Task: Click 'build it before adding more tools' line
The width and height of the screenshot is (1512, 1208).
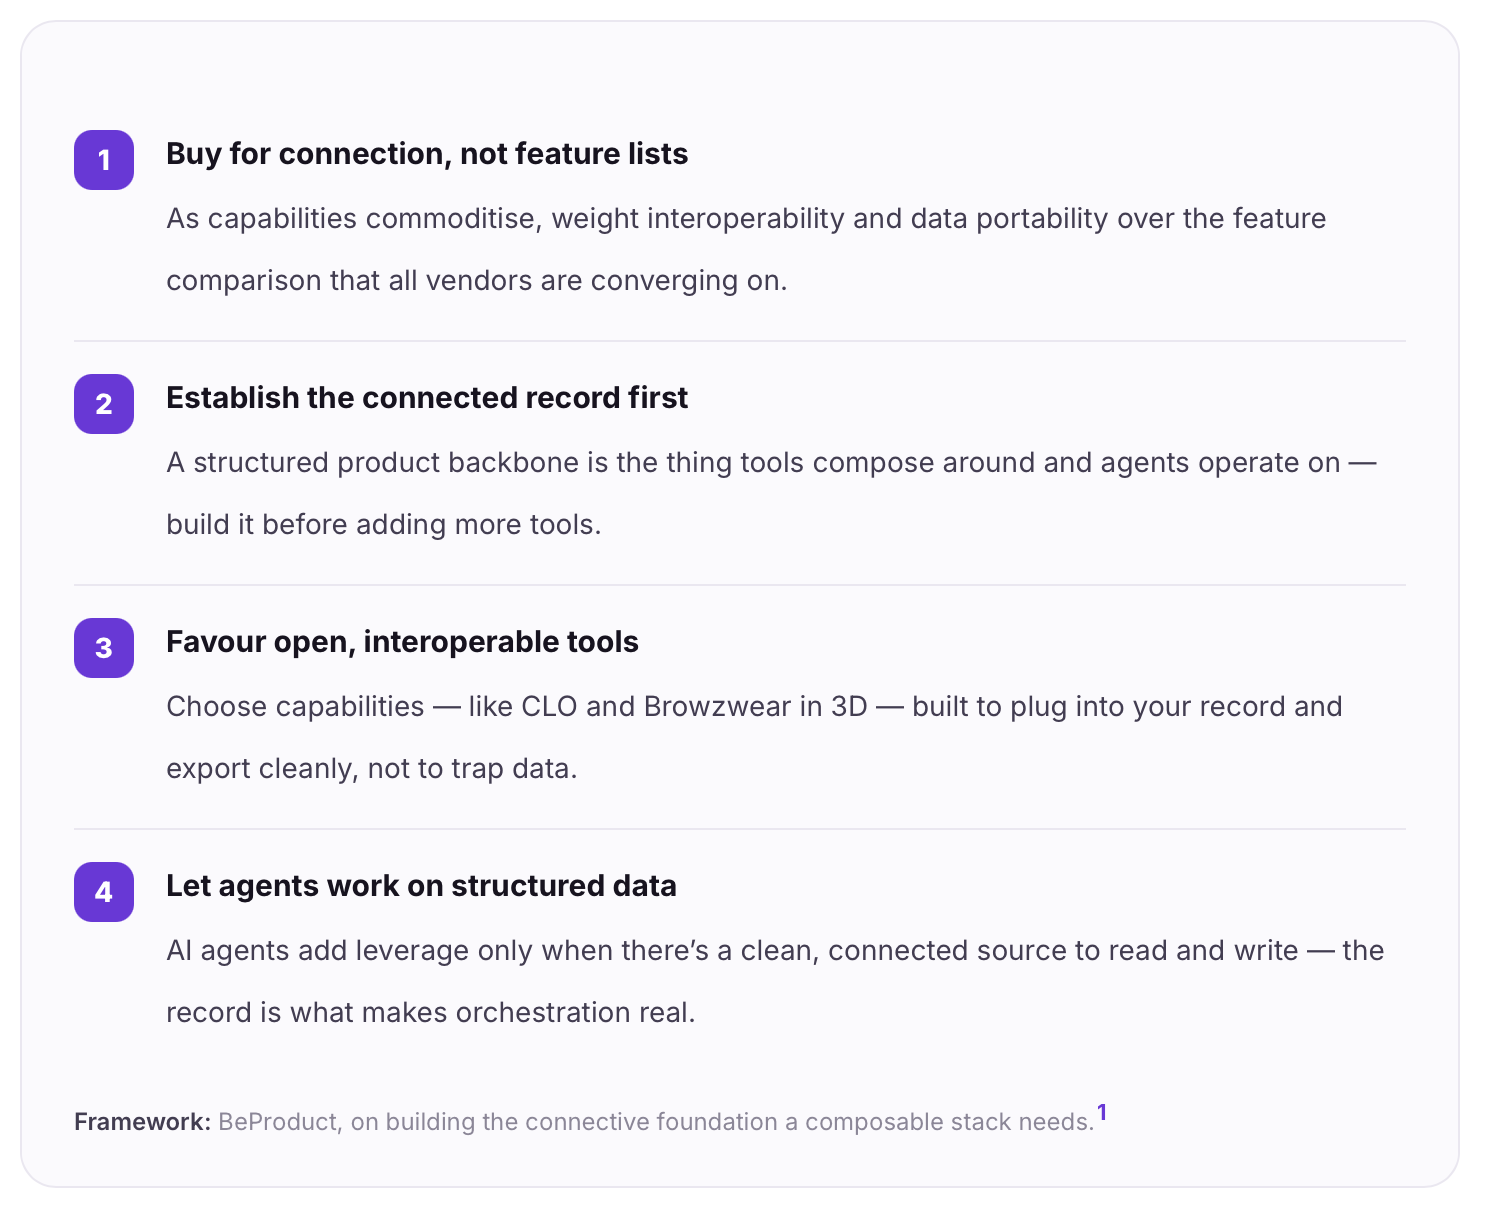Action: [383, 525]
